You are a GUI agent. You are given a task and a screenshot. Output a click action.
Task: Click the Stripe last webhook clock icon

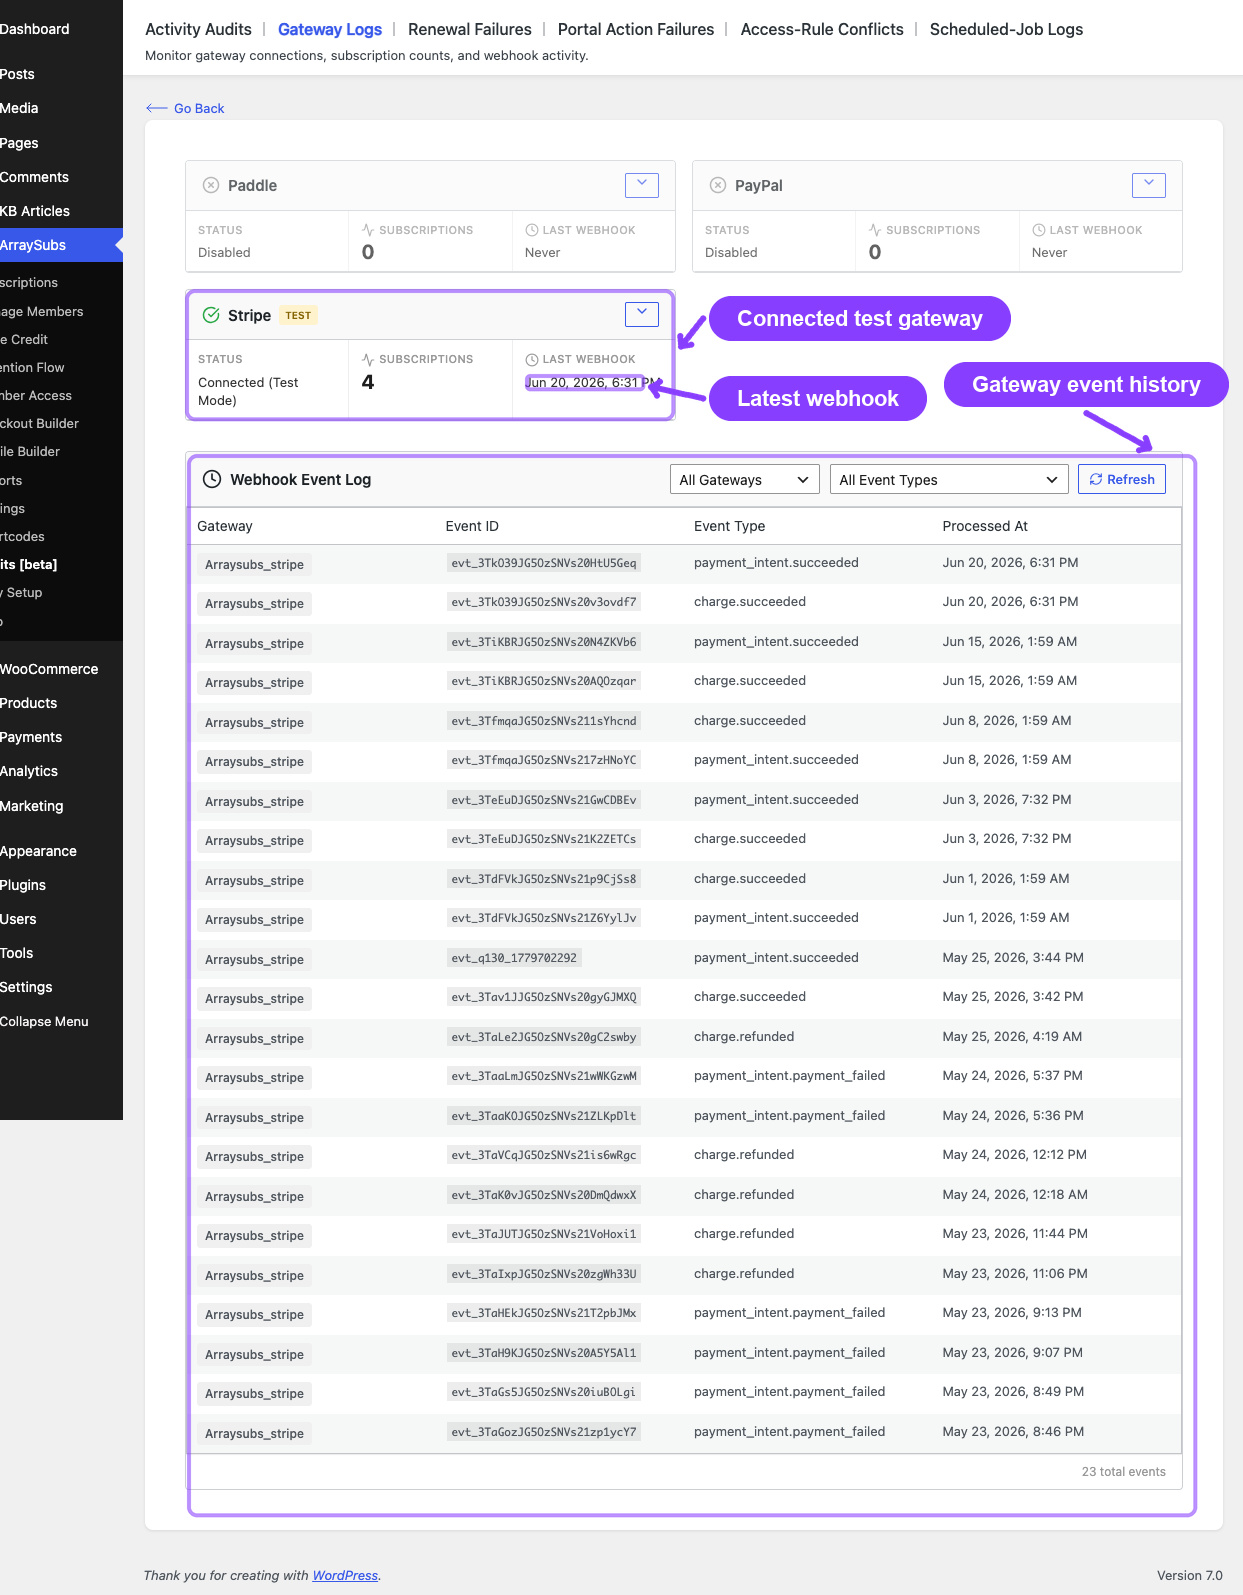click(532, 359)
